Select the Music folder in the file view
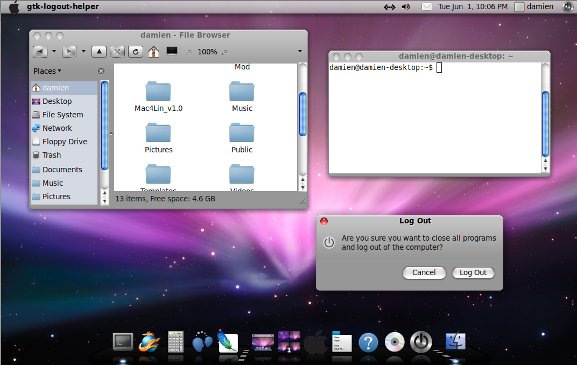This screenshot has height=365, width=577. (x=242, y=96)
